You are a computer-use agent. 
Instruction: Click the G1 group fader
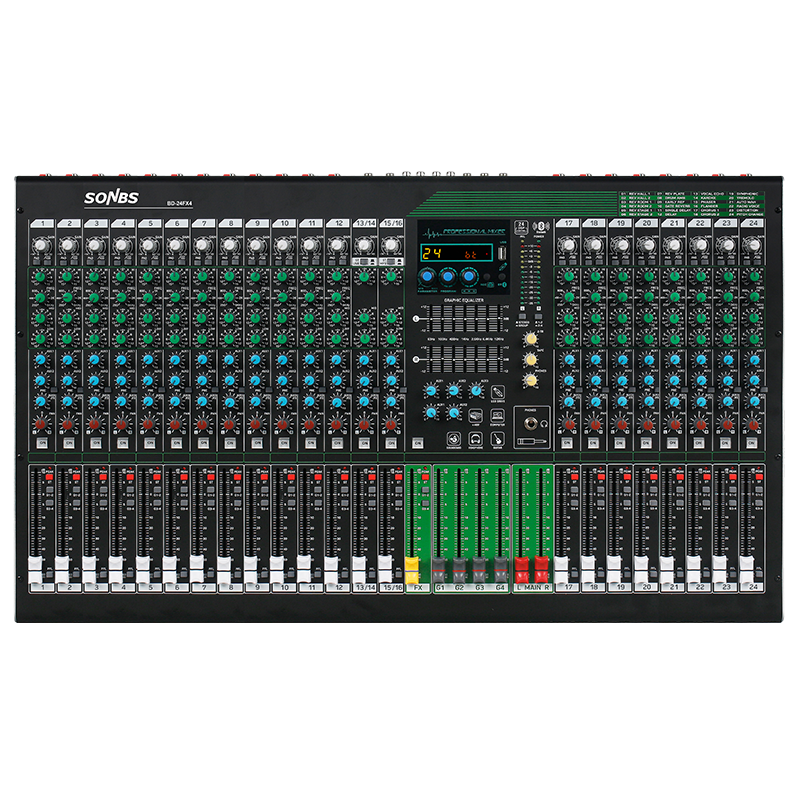coord(441,569)
